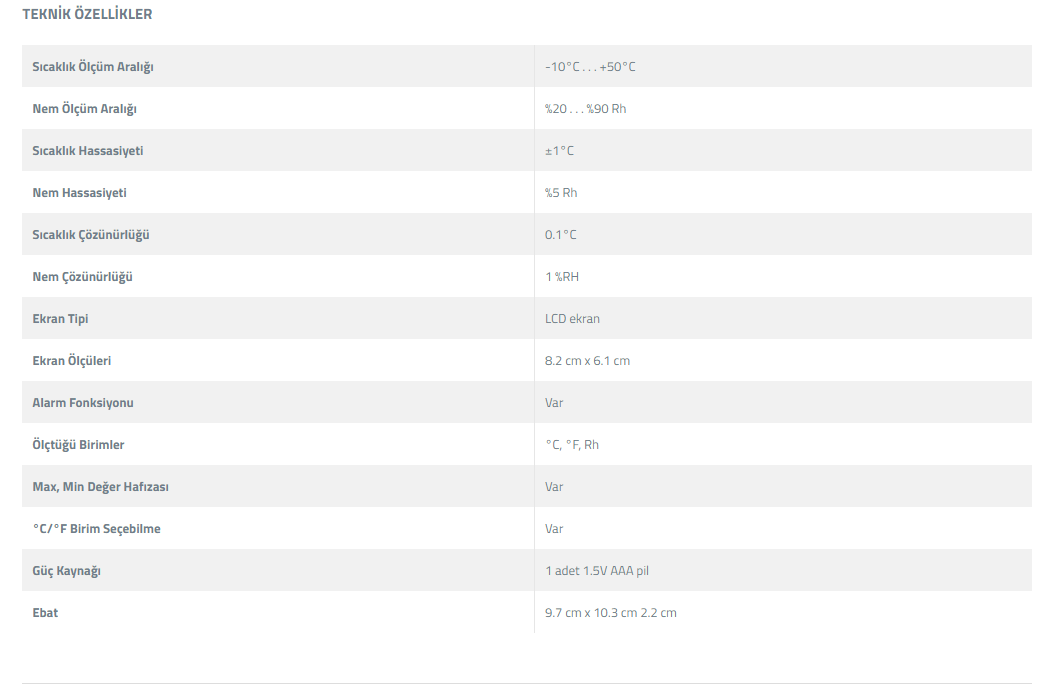Click the %20...%90 Rh humidity value
Screen dimensions: 1043x691
pos(585,109)
